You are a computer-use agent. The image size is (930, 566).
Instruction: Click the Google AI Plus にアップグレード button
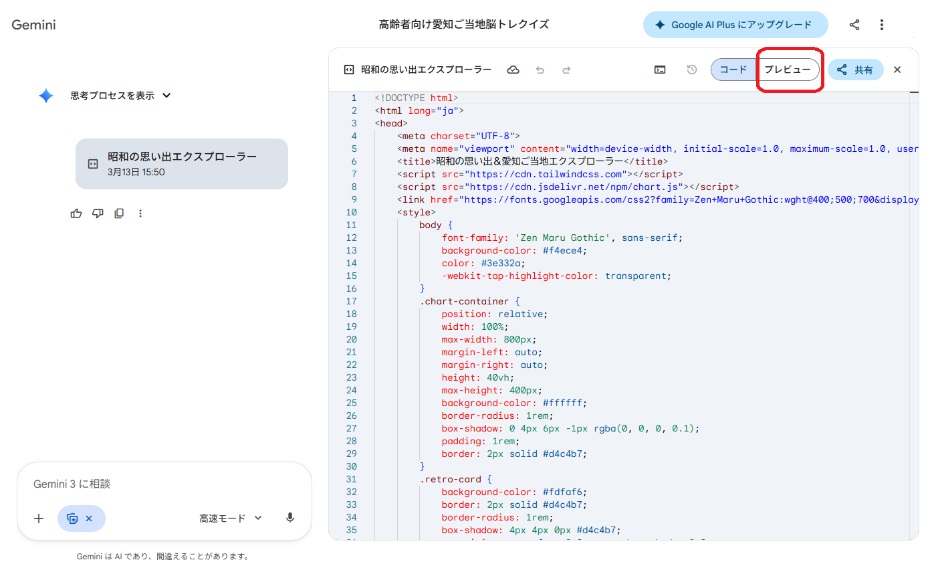pos(735,25)
